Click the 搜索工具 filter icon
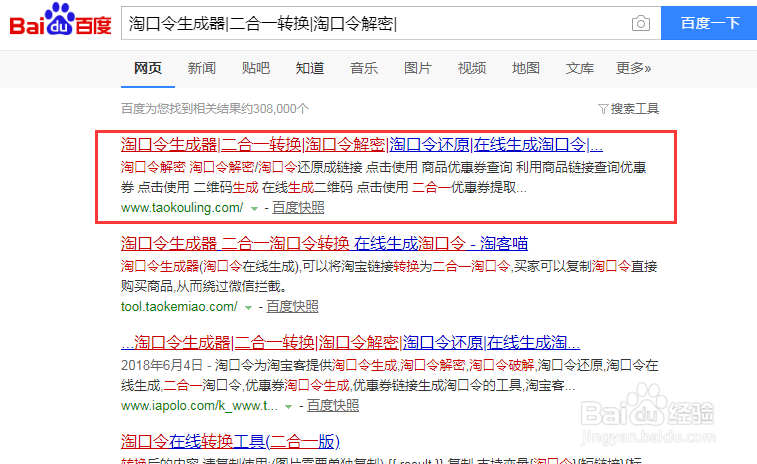This screenshot has width=757, height=464. click(x=603, y=109)
